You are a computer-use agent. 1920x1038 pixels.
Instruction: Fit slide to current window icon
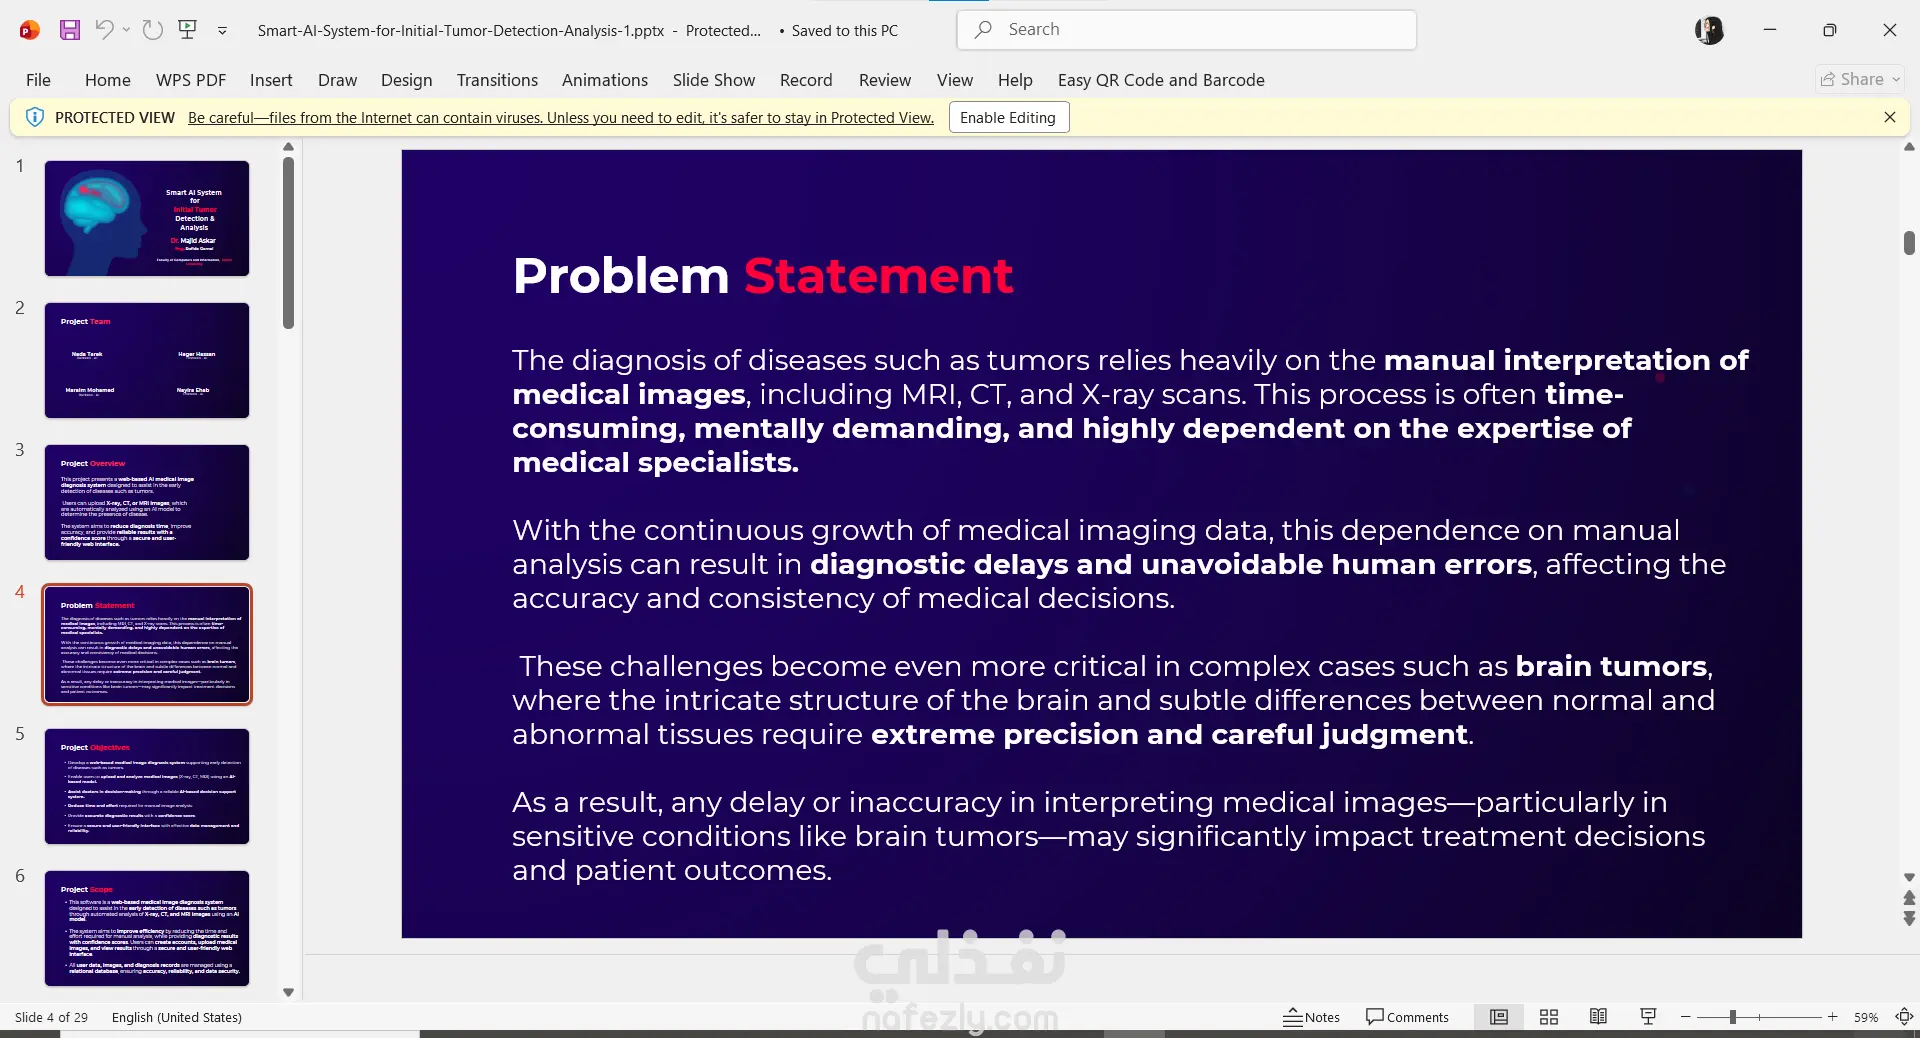(x=1904, y=1017)
